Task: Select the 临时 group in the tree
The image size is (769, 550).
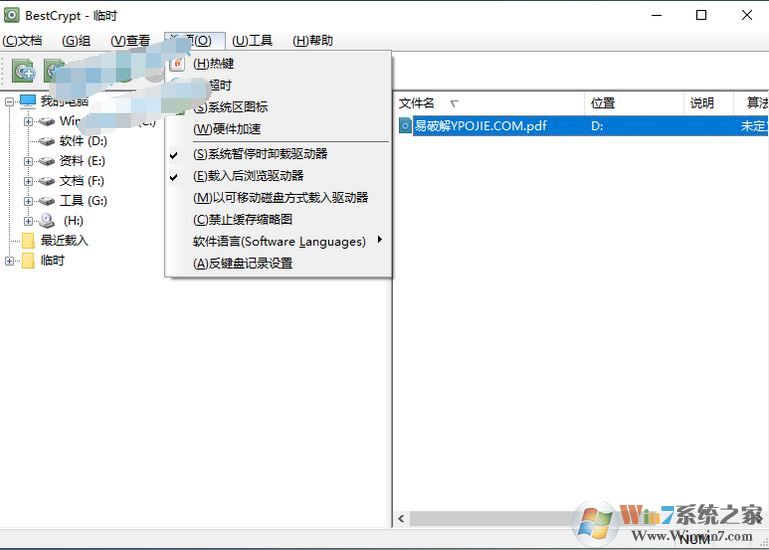Action: 52,261
